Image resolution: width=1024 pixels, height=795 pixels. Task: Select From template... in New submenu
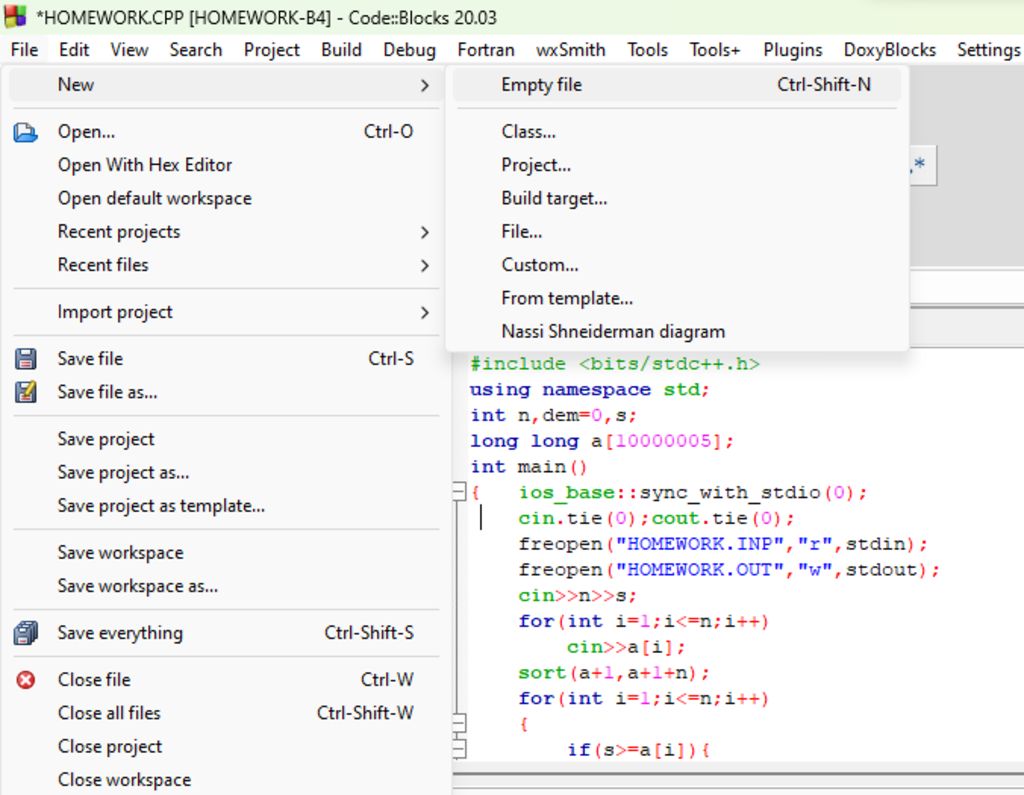tap(567, 298)
